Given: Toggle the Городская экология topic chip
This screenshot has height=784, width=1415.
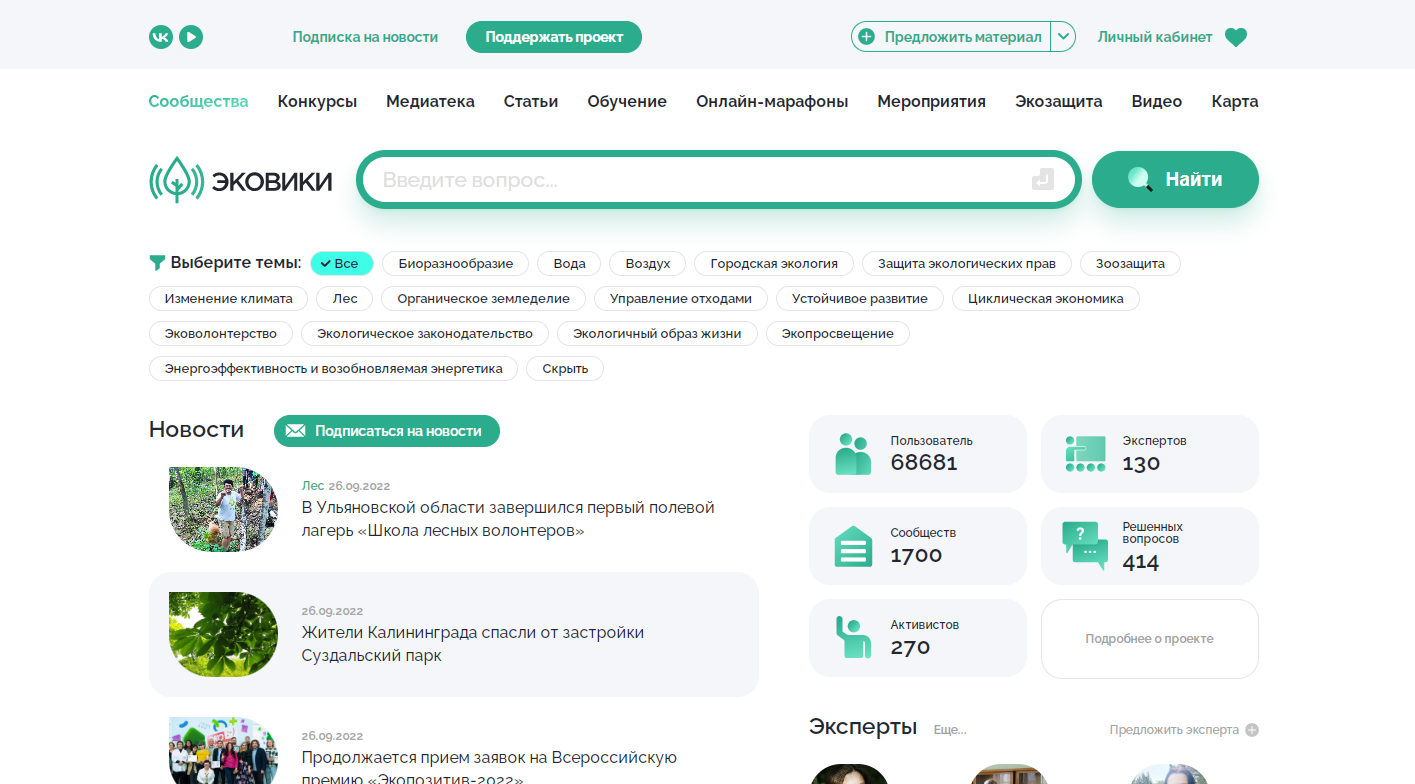Looking at the screenshot, I should click(774, 264).
